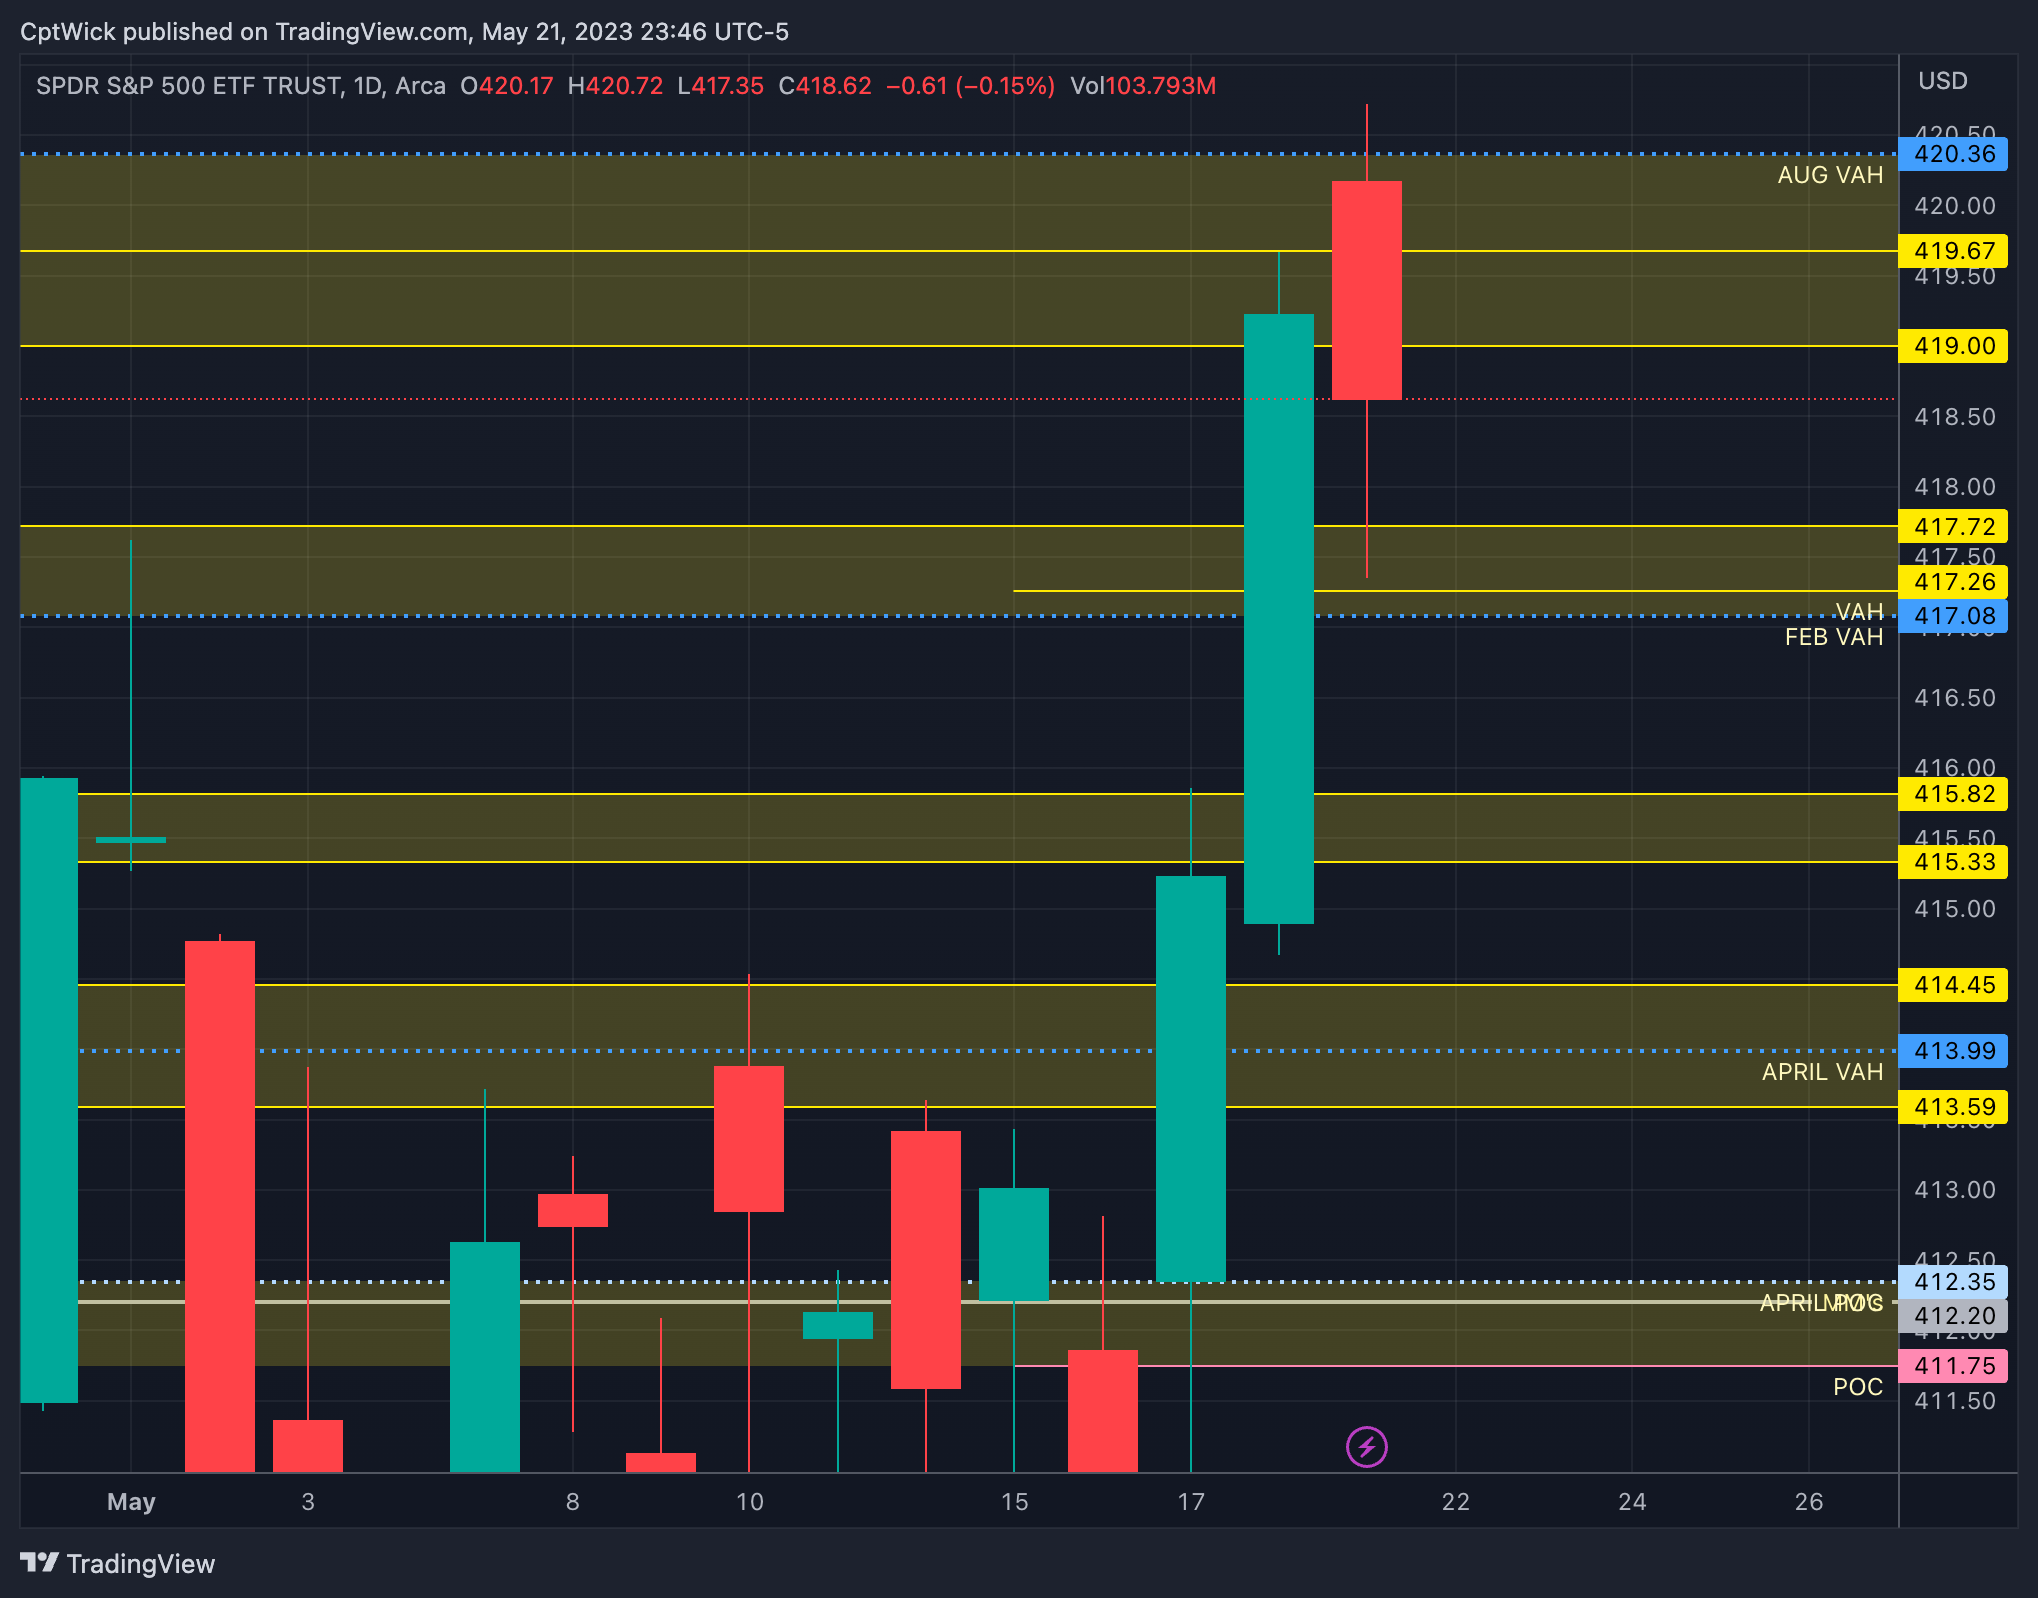Click the TradingView logo at bottom left
2038x1598 pixels.
118,1564
